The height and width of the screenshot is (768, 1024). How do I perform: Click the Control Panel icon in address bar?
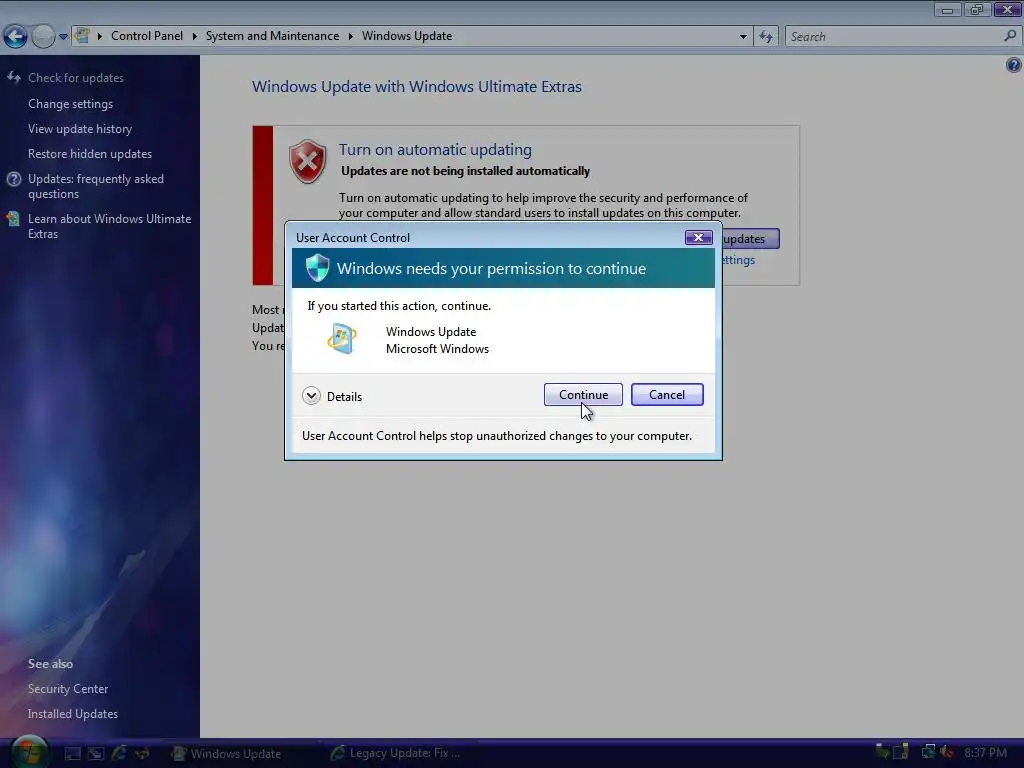pos(82,35)
